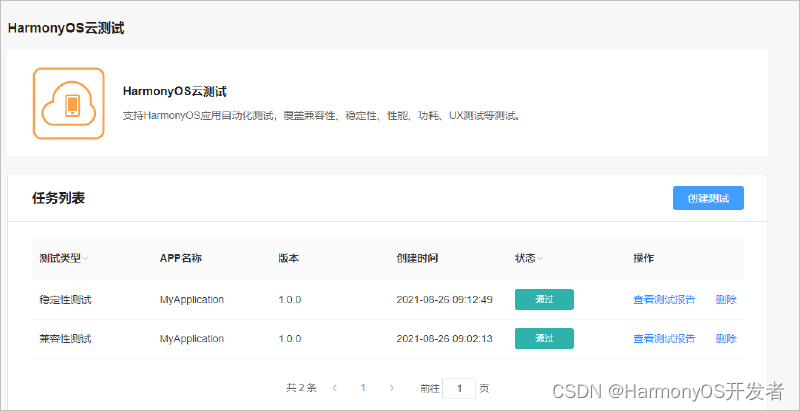The image size is (800, 411).
Task: Select page 1 in pagination
Action: pyautogui.click(x=363, y=388)
